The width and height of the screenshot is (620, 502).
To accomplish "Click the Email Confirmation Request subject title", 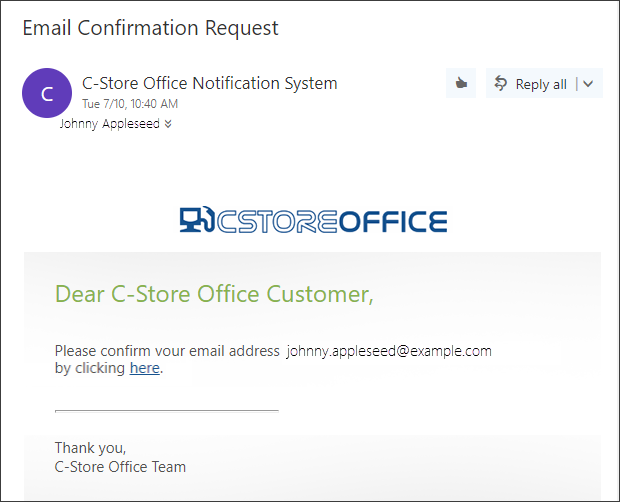I will click(x=151, y=28).
